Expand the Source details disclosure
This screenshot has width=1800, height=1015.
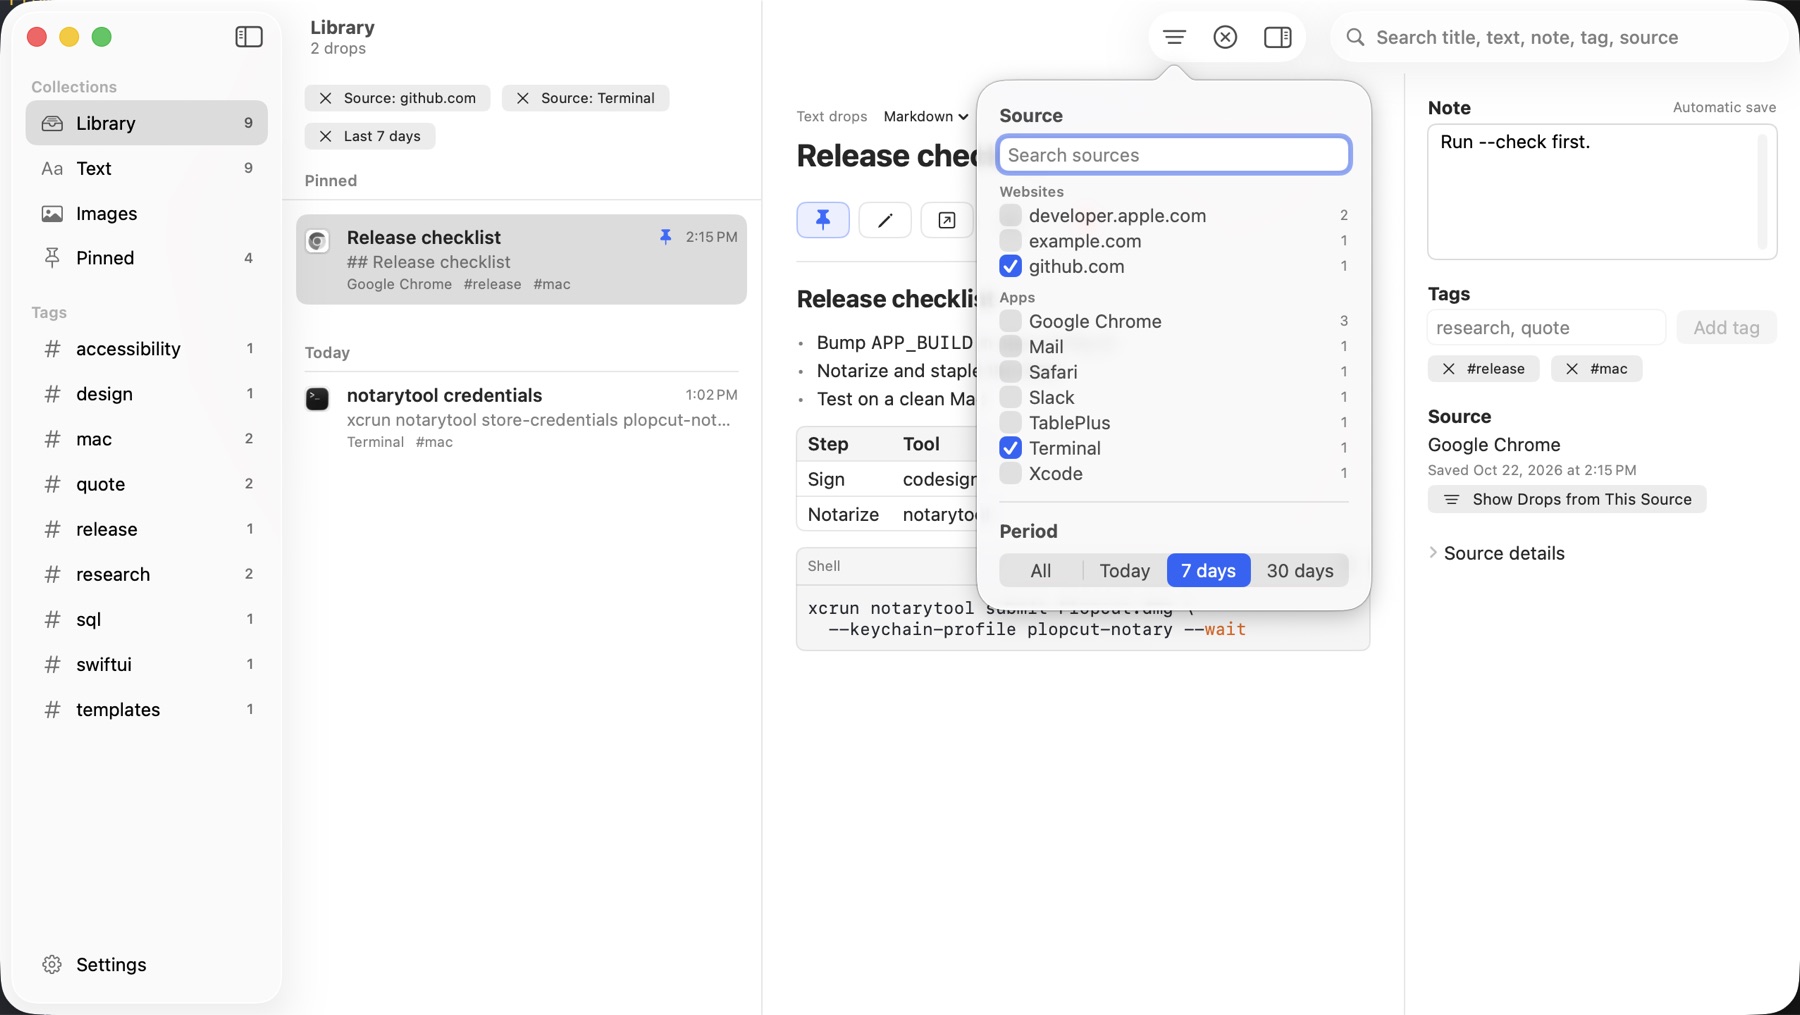1433,553
